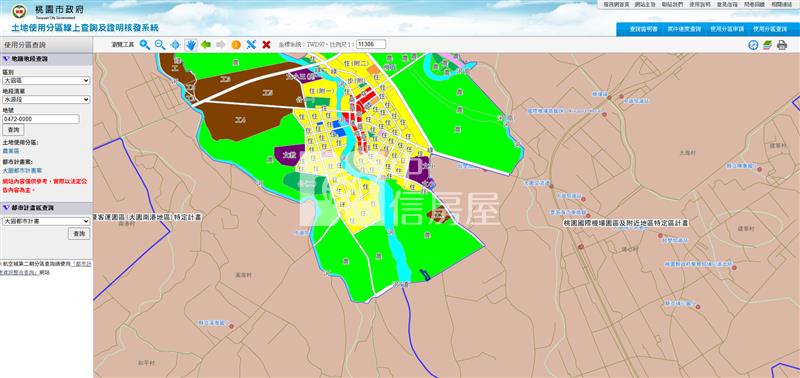Select the blue measure tool icon
The width and height of the screenshot is (800, 378).
tap(251, 44)
